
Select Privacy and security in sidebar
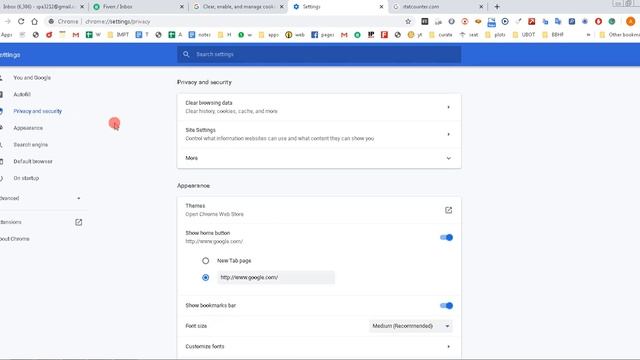pos(38,111)
